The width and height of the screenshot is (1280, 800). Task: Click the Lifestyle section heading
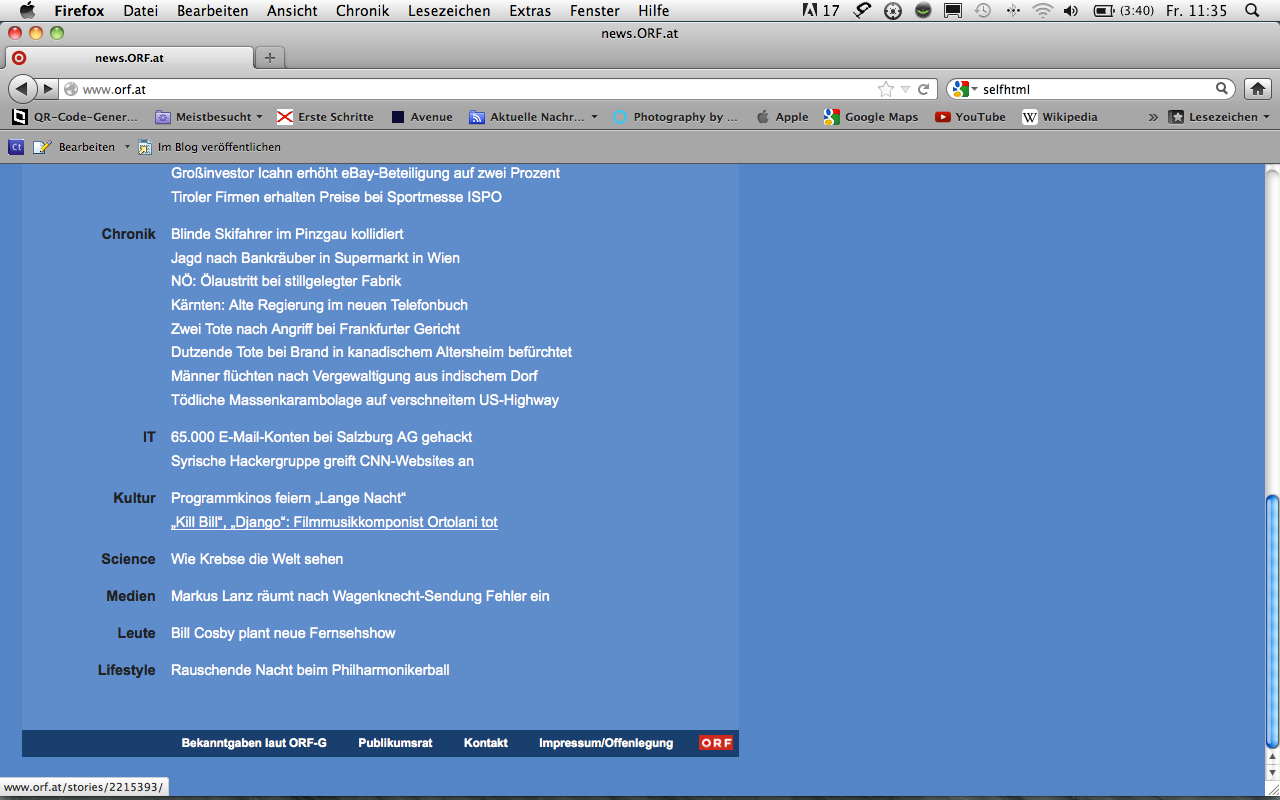point(127,670)
